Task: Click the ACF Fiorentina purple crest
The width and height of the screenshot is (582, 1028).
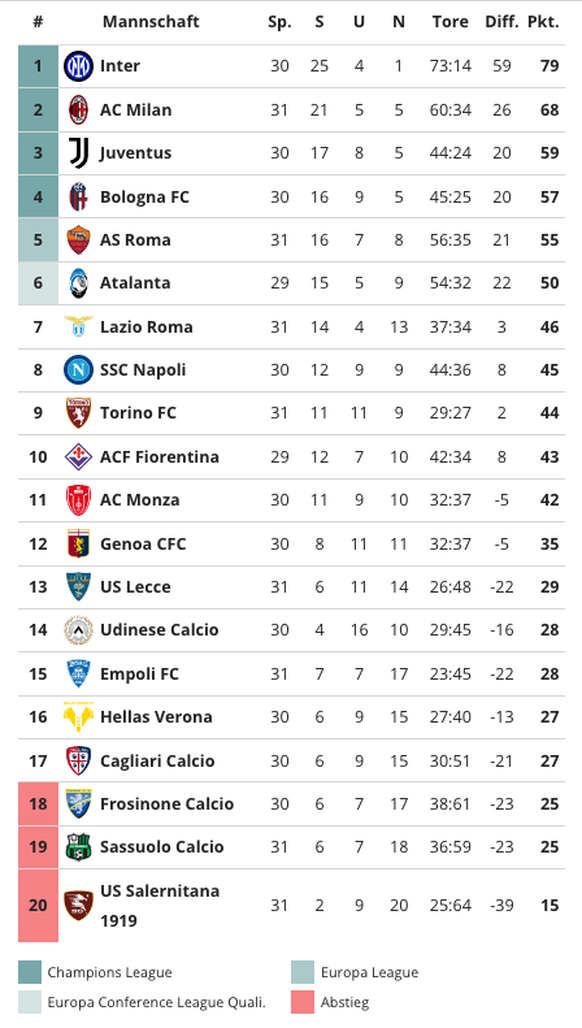Action: (x=78, y=457)
